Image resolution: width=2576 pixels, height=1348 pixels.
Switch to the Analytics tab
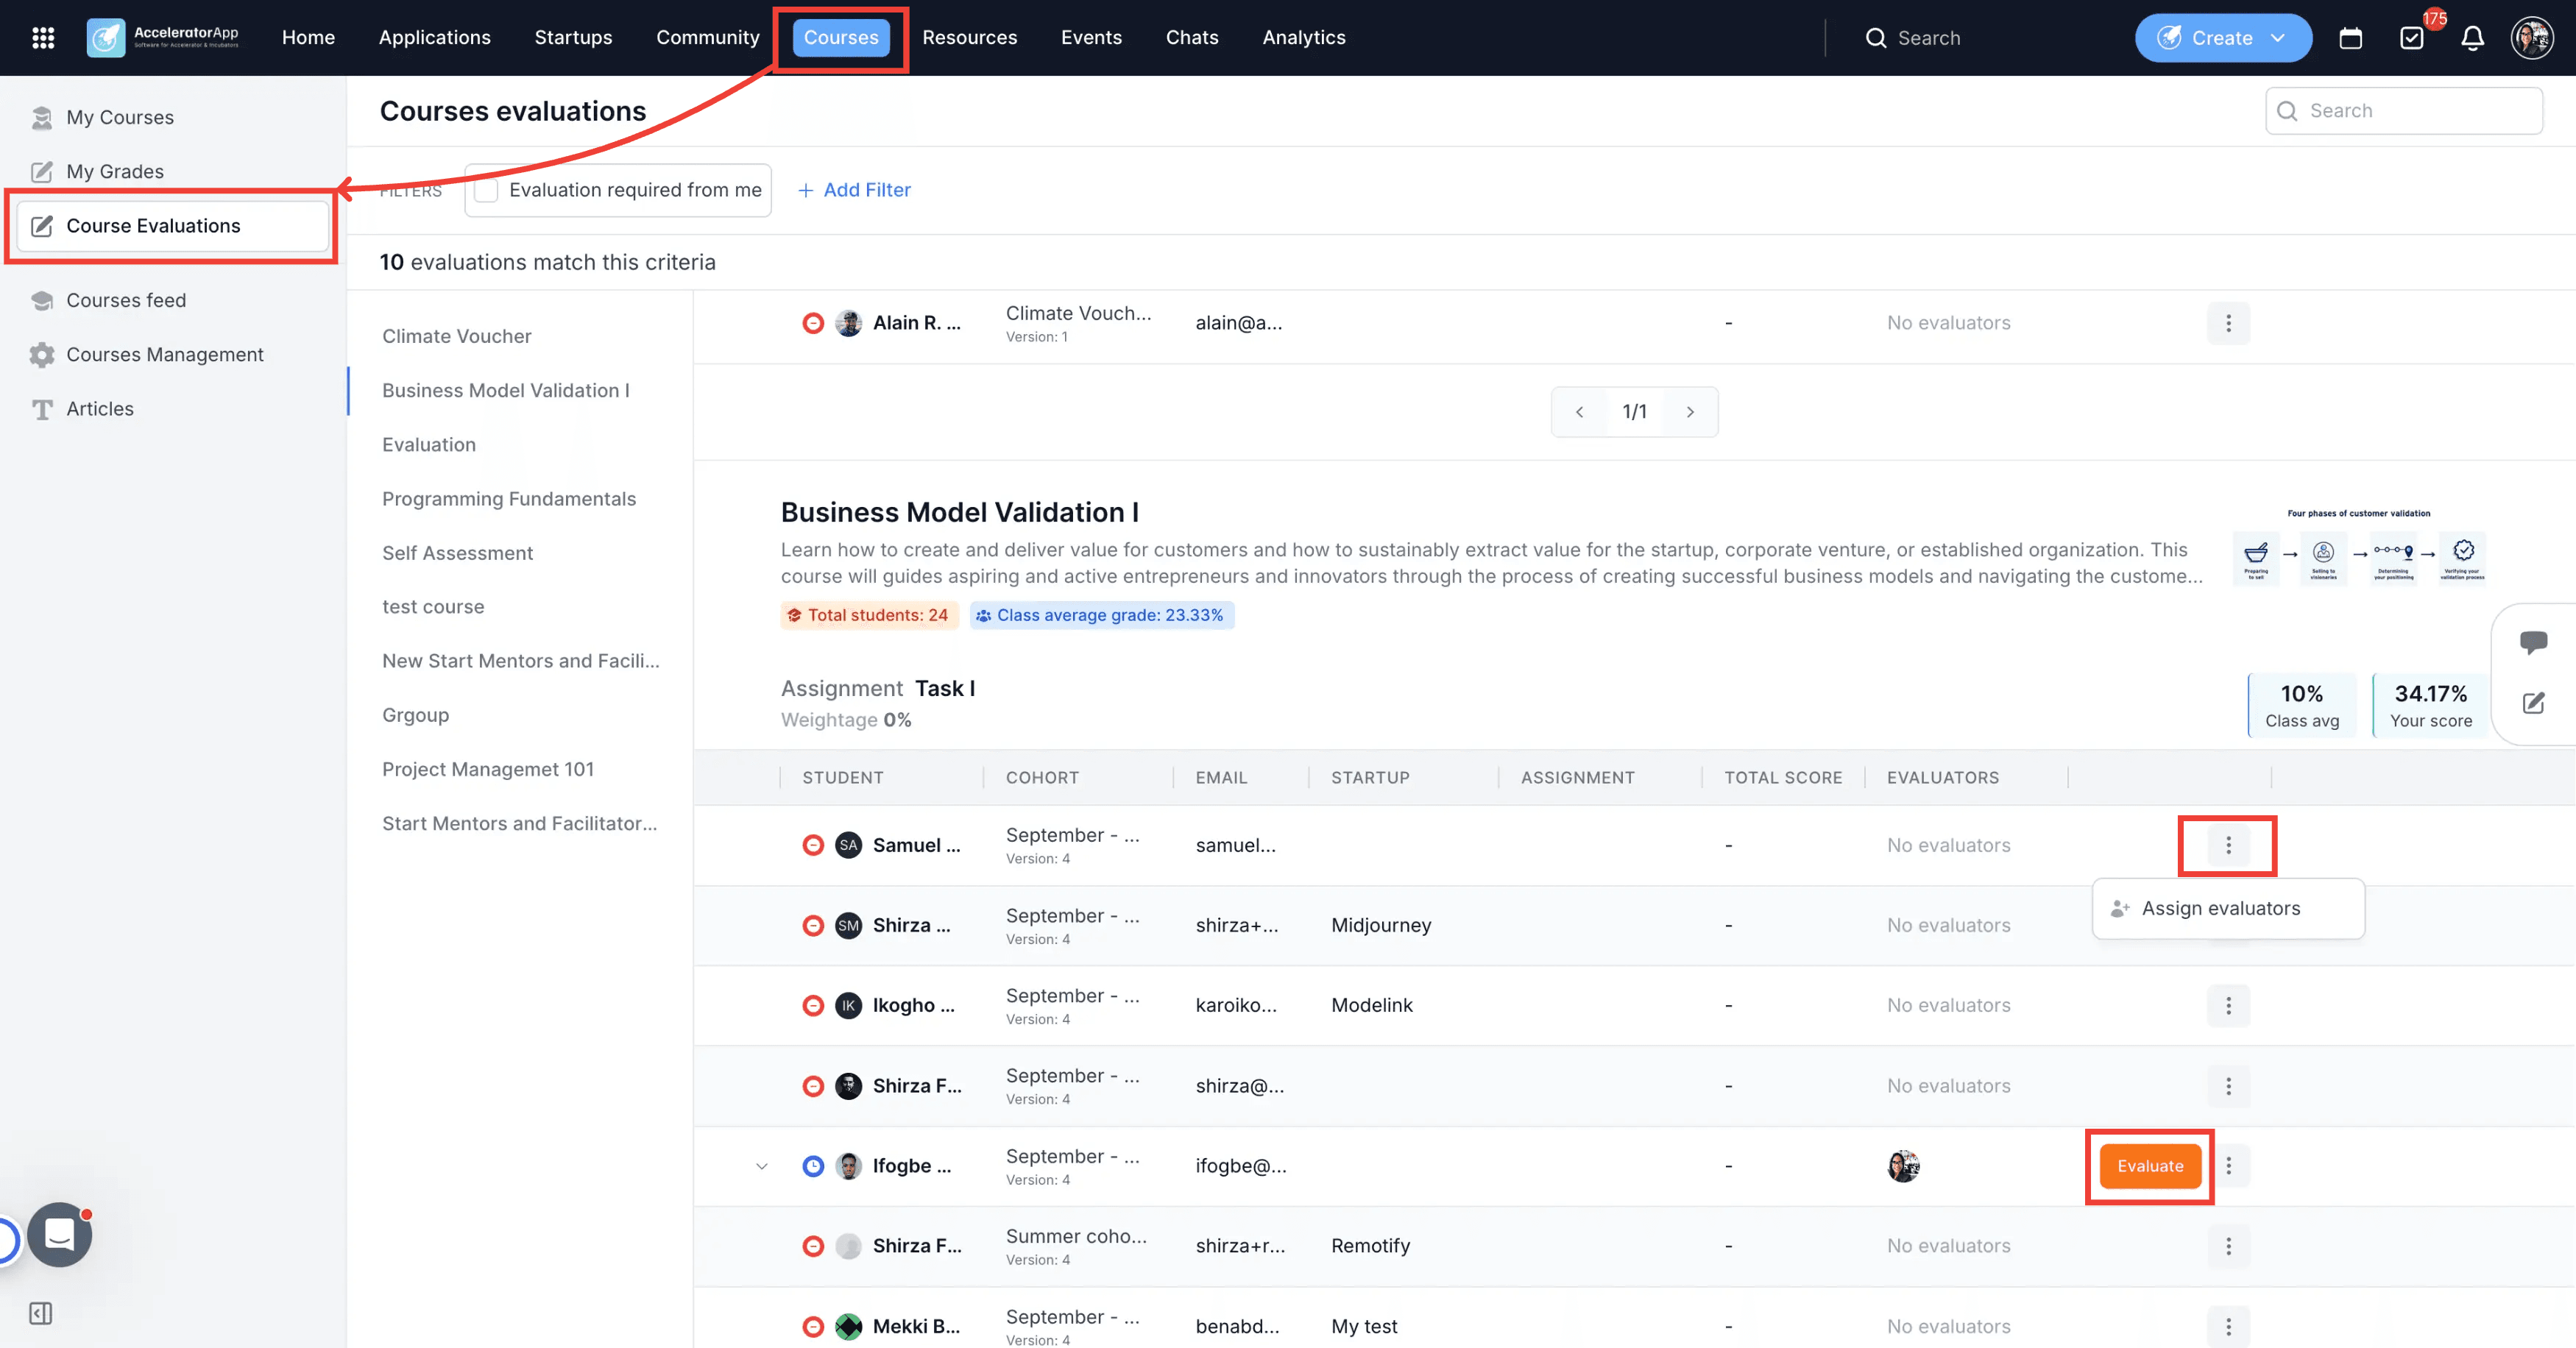pyautogui.click(x=1303, y=38)
